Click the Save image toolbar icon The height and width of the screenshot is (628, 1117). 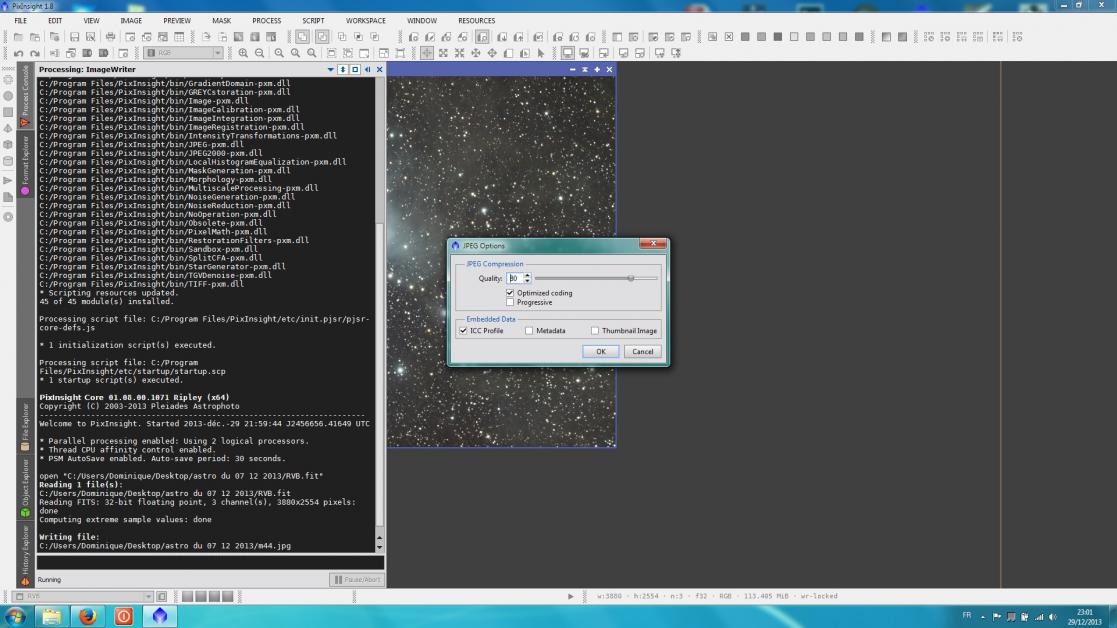tap(74, 37)
